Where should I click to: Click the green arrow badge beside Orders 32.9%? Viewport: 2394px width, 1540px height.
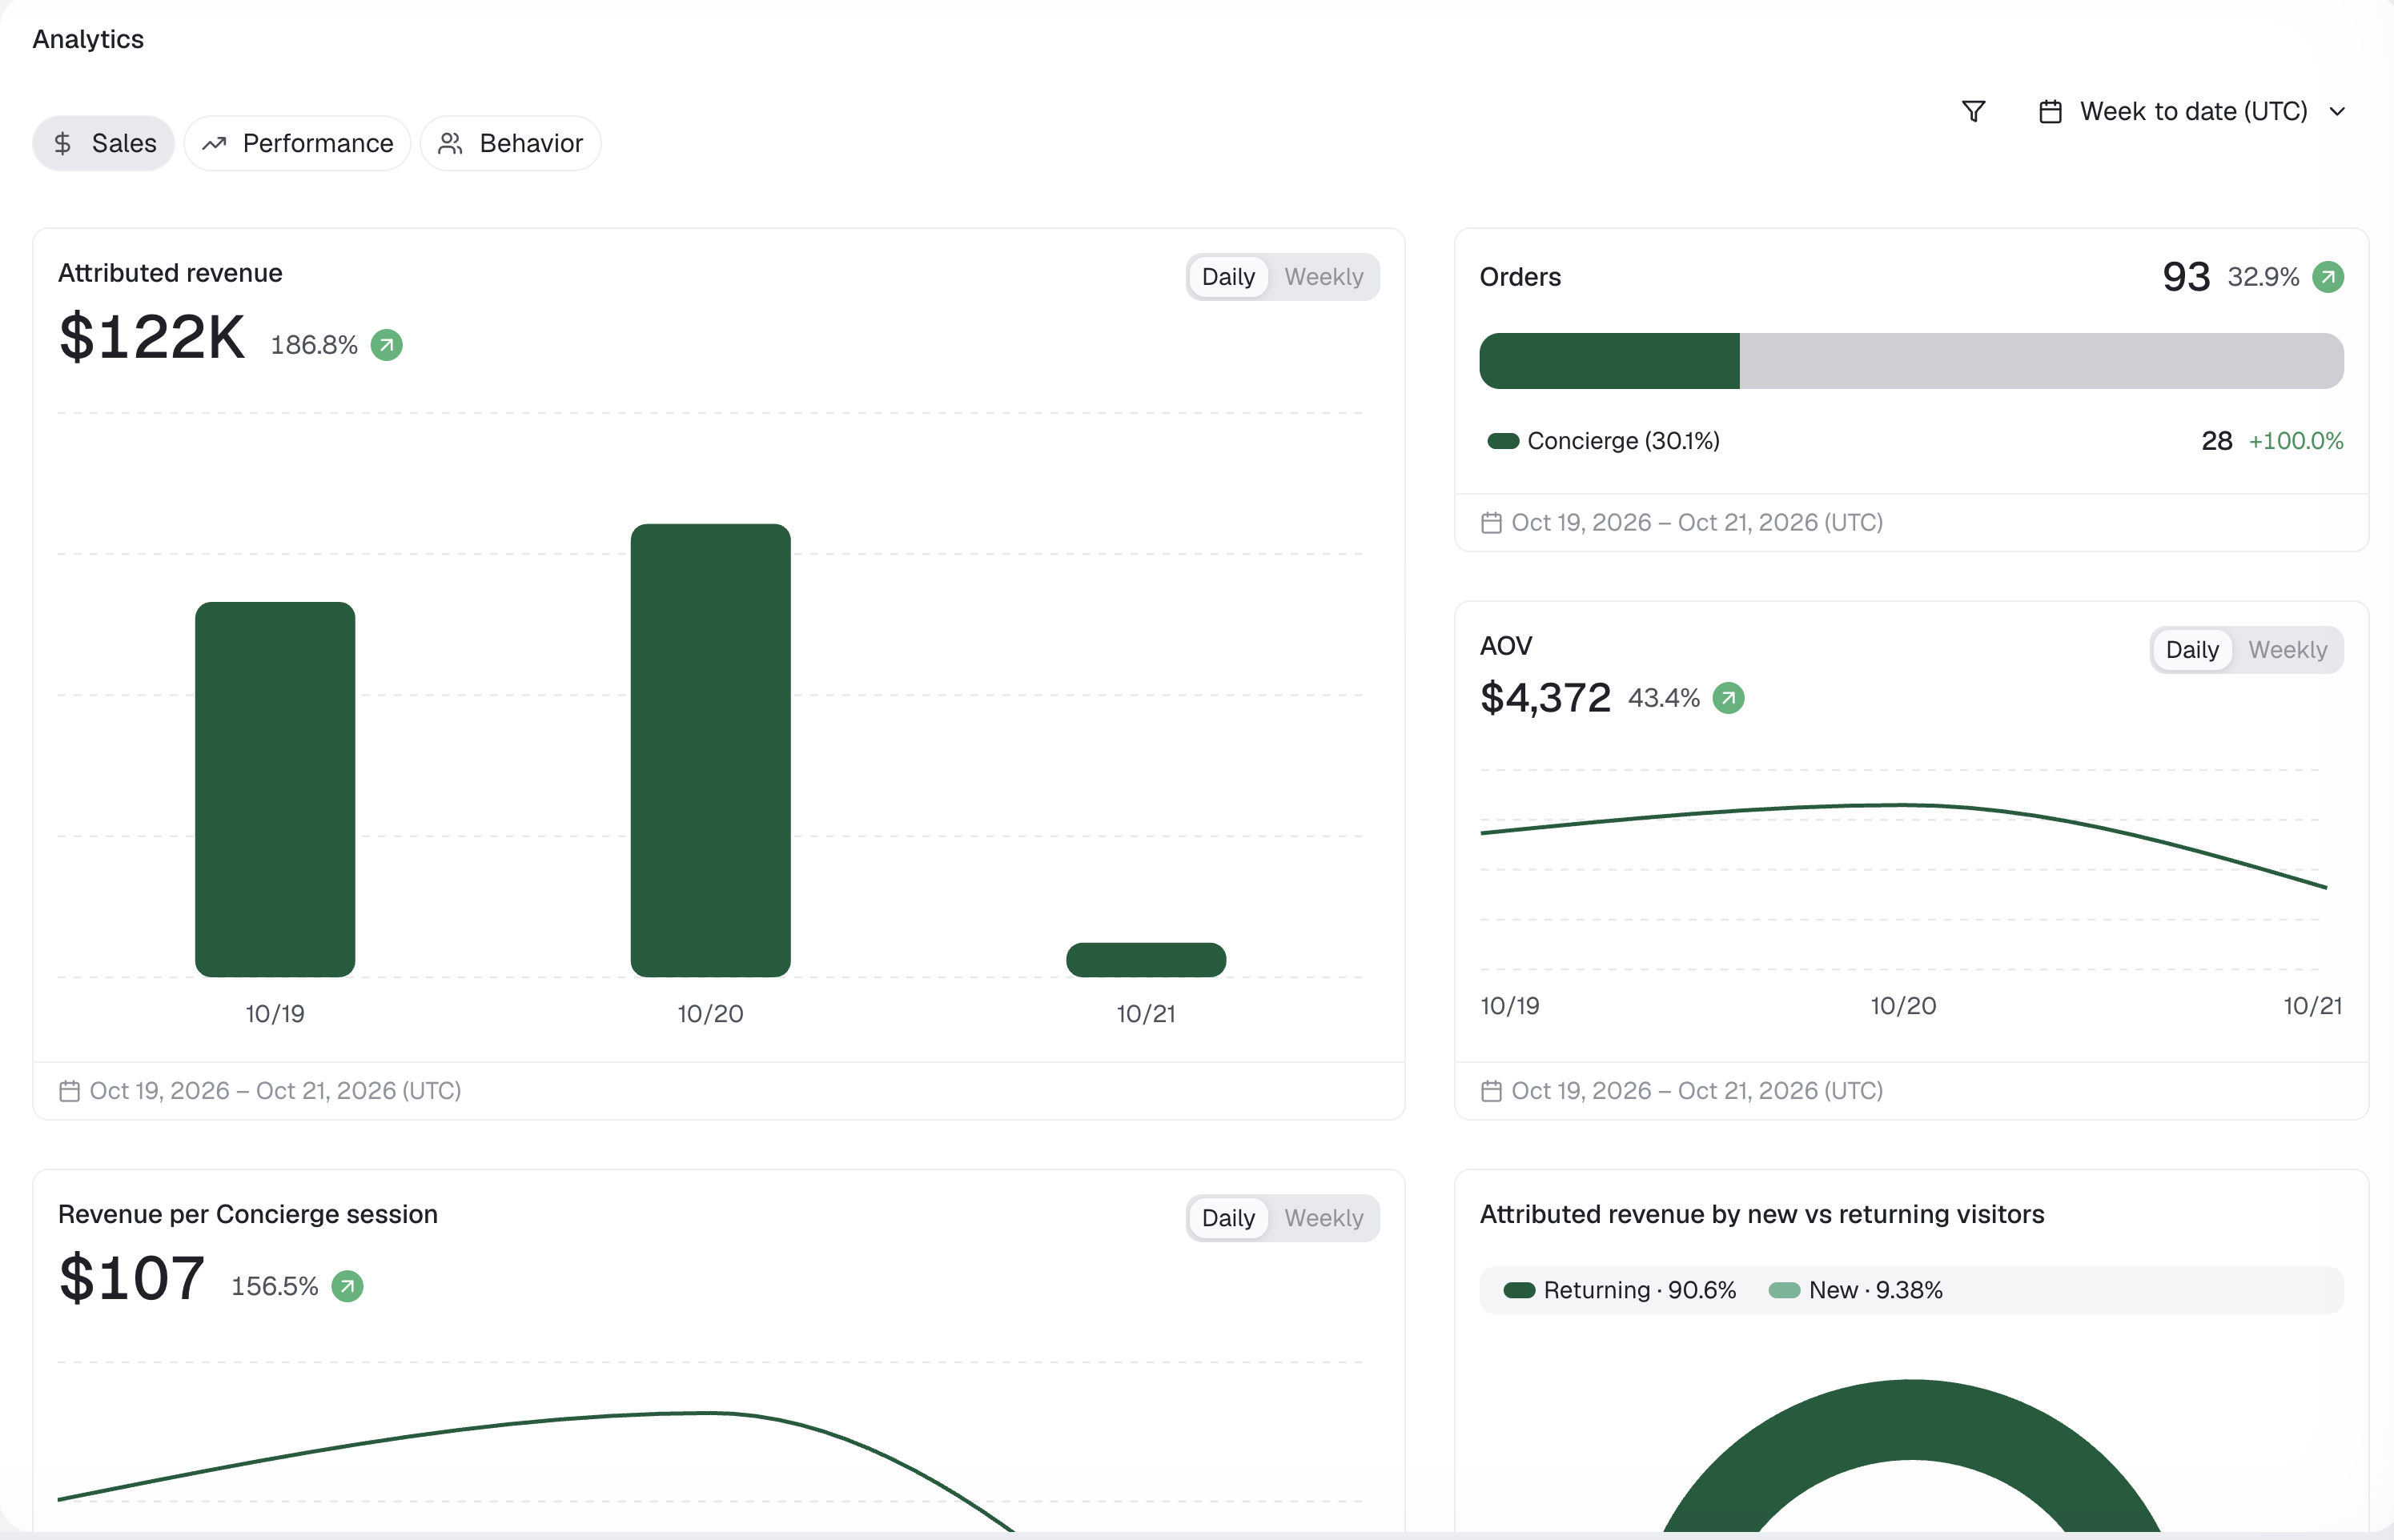pyautogui.click(x=2328, y=277)
